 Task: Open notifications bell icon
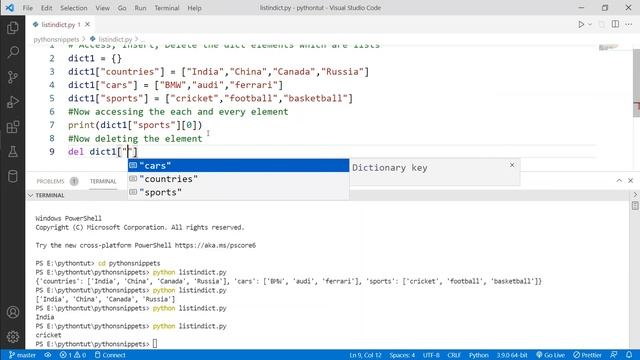point(629,355)
